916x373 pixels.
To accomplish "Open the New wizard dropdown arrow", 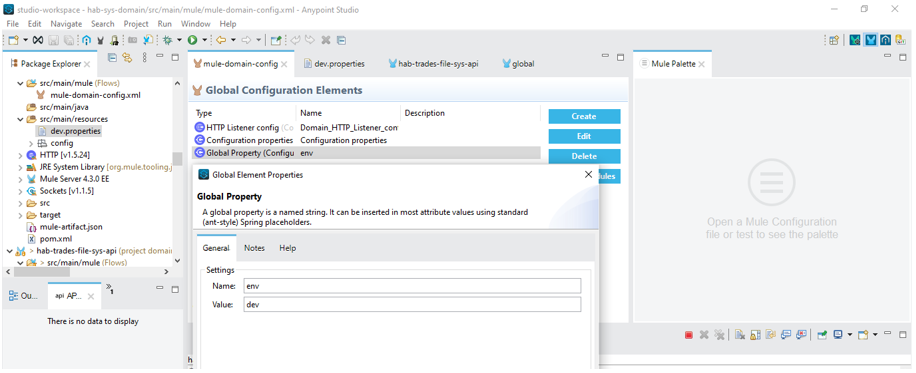I will click(x=25, y=40).
